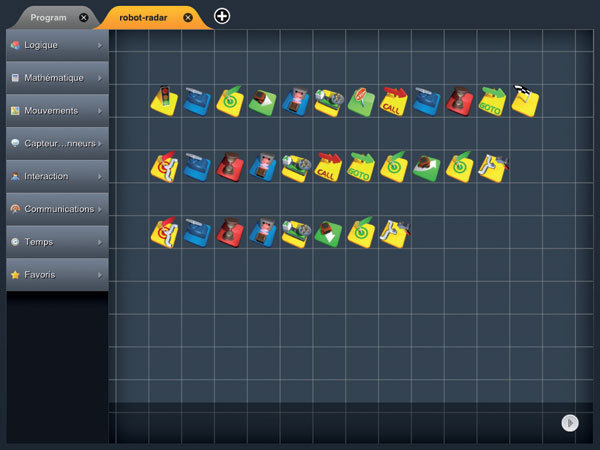
Task: Select the blue block beside the traffic light
Action: [197, 102]
